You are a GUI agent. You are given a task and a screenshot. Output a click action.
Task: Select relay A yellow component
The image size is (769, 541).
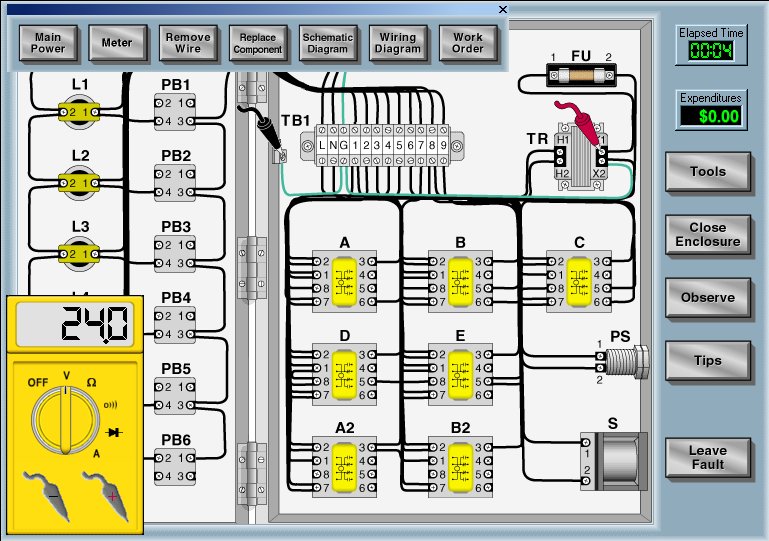[345, 280]
